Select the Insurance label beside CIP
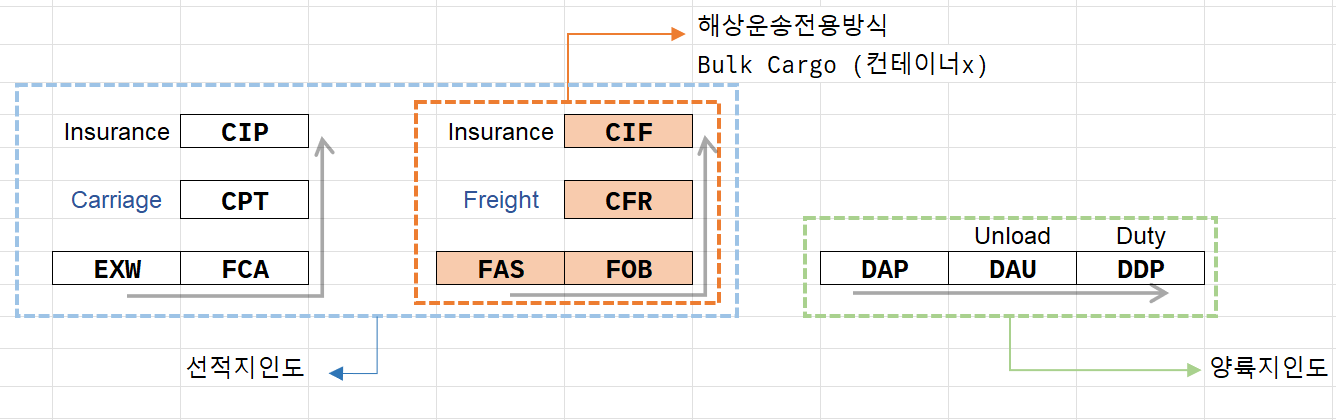The width and height of the screenshot is (1336, 420). 116,132
